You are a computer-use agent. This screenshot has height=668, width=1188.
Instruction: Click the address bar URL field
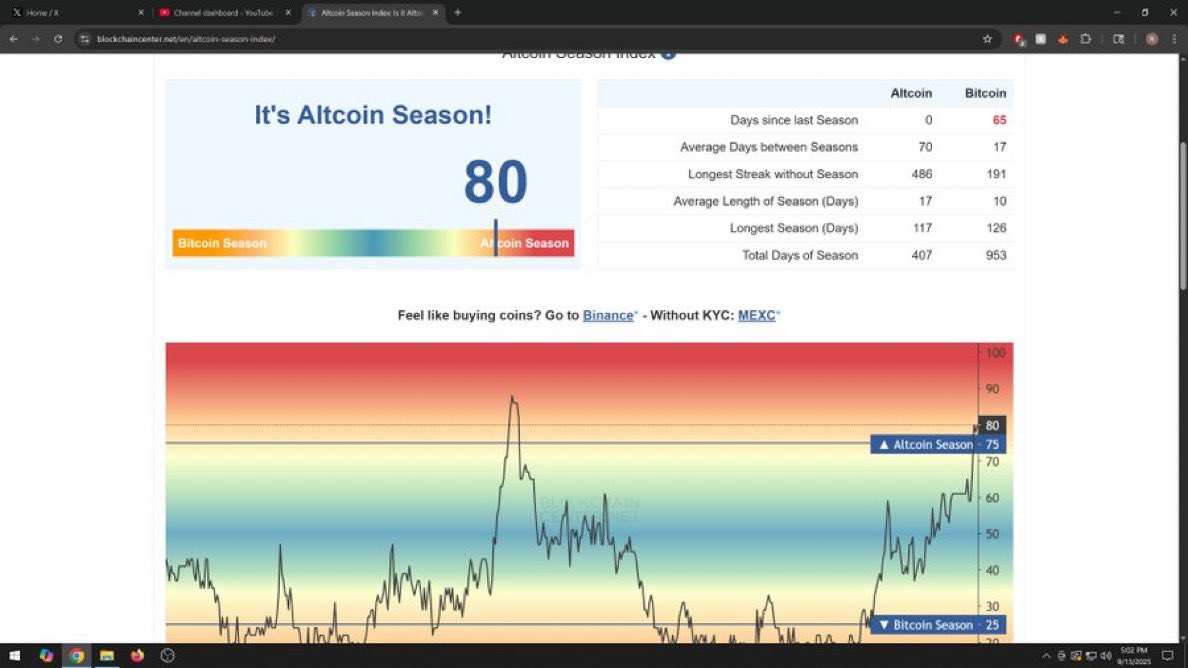[x=530, y=39]
